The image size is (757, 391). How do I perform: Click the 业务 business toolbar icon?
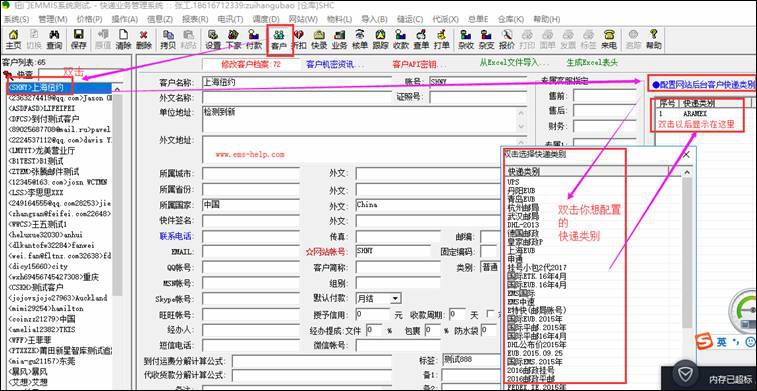point(339,40)
